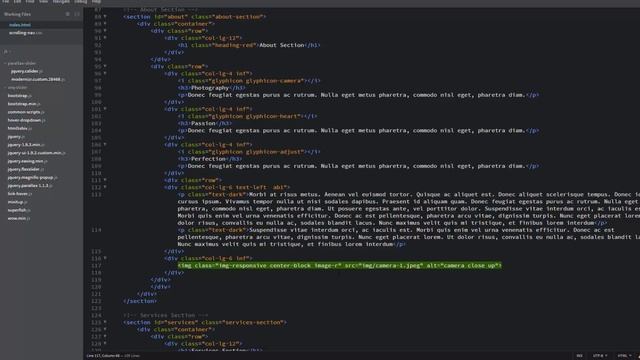Fold the col-lg-12 div at line 91

105,38
